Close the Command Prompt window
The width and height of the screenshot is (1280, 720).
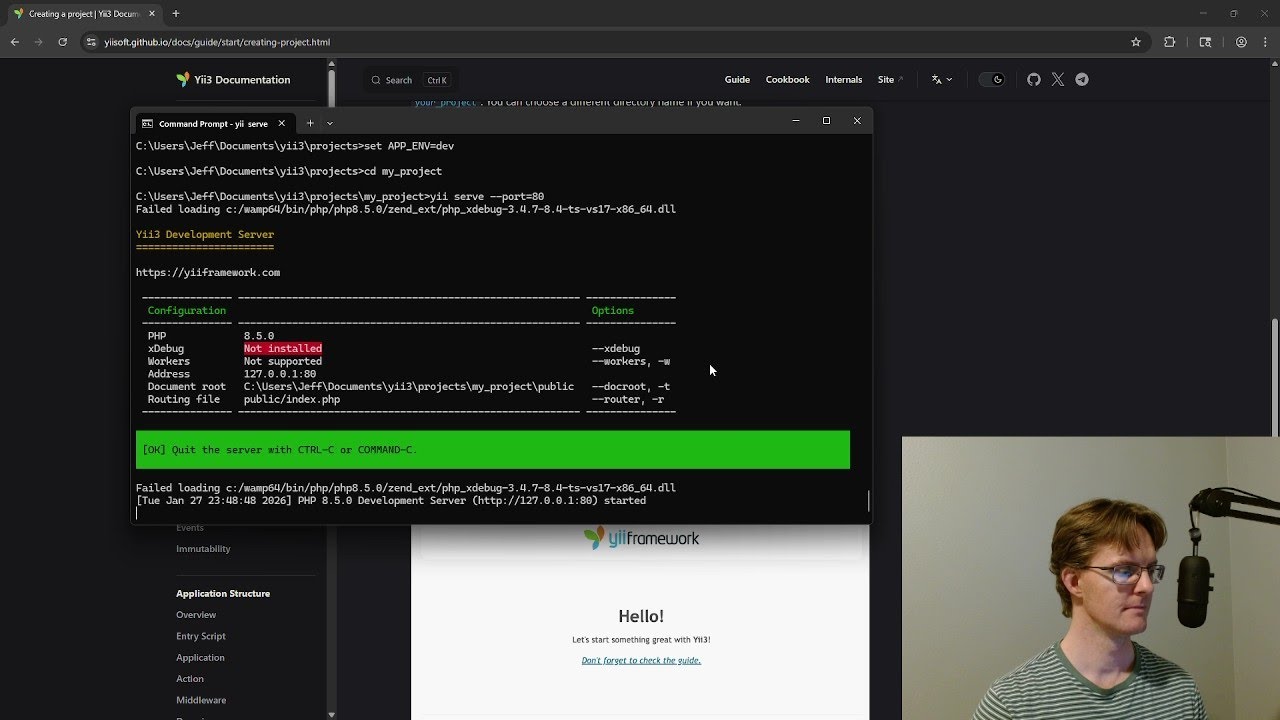[x=857, y=121]
